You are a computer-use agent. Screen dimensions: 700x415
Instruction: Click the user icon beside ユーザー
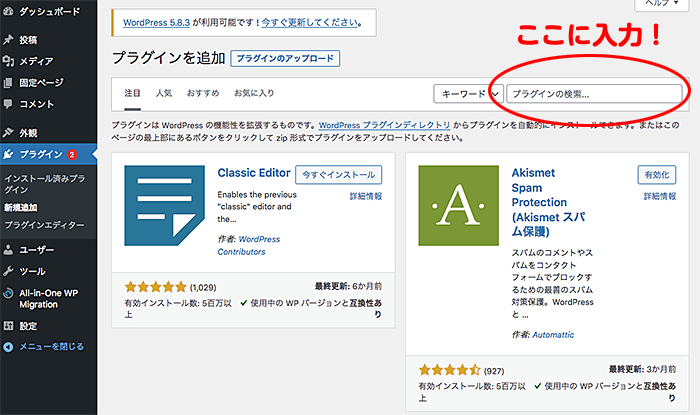(x=8, y=249)
